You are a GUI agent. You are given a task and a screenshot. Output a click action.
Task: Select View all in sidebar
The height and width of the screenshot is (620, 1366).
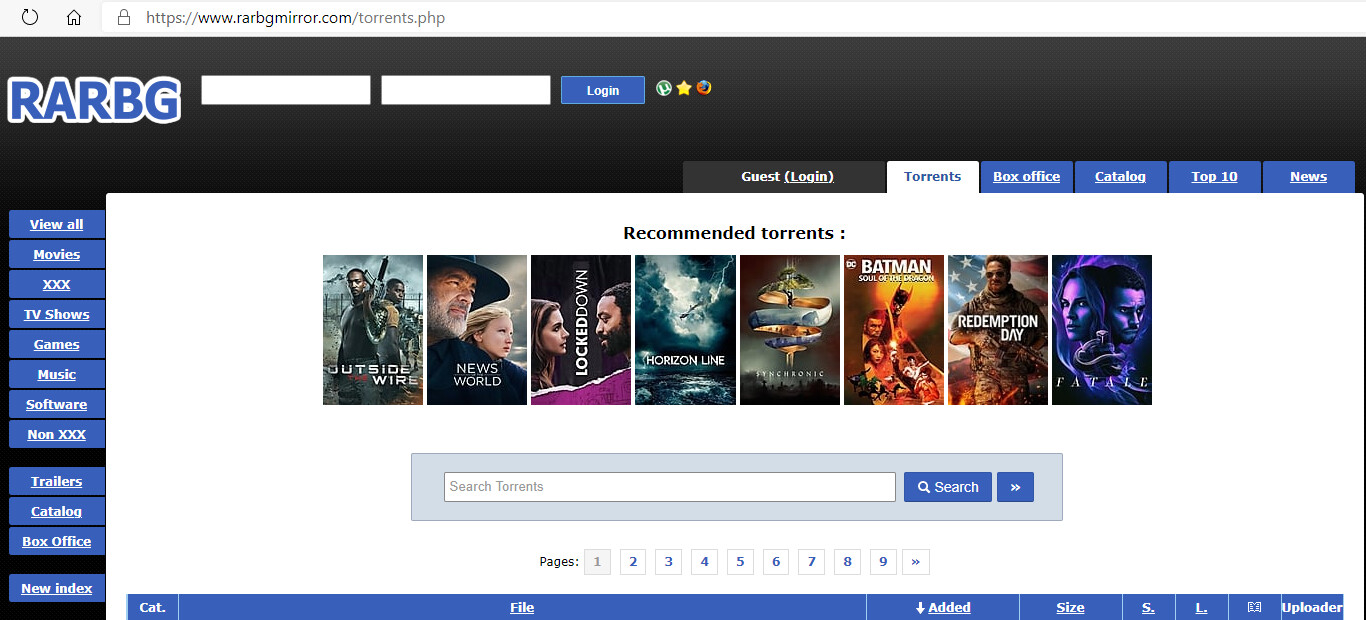pos(57,224)
